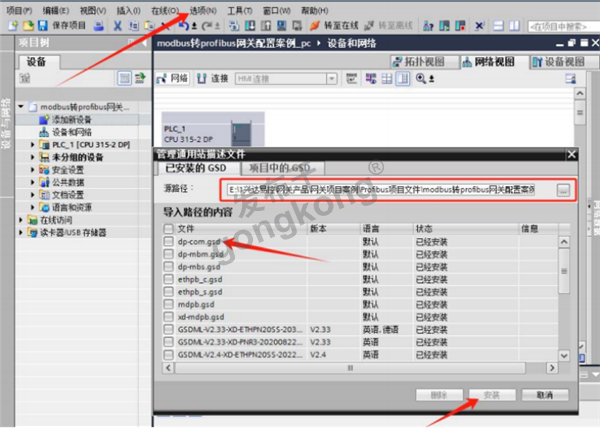The width and height of the screenshot is (600, 428).
Task: Check the dp-mbm.gsd file checkbox
Action: [168, 254]
